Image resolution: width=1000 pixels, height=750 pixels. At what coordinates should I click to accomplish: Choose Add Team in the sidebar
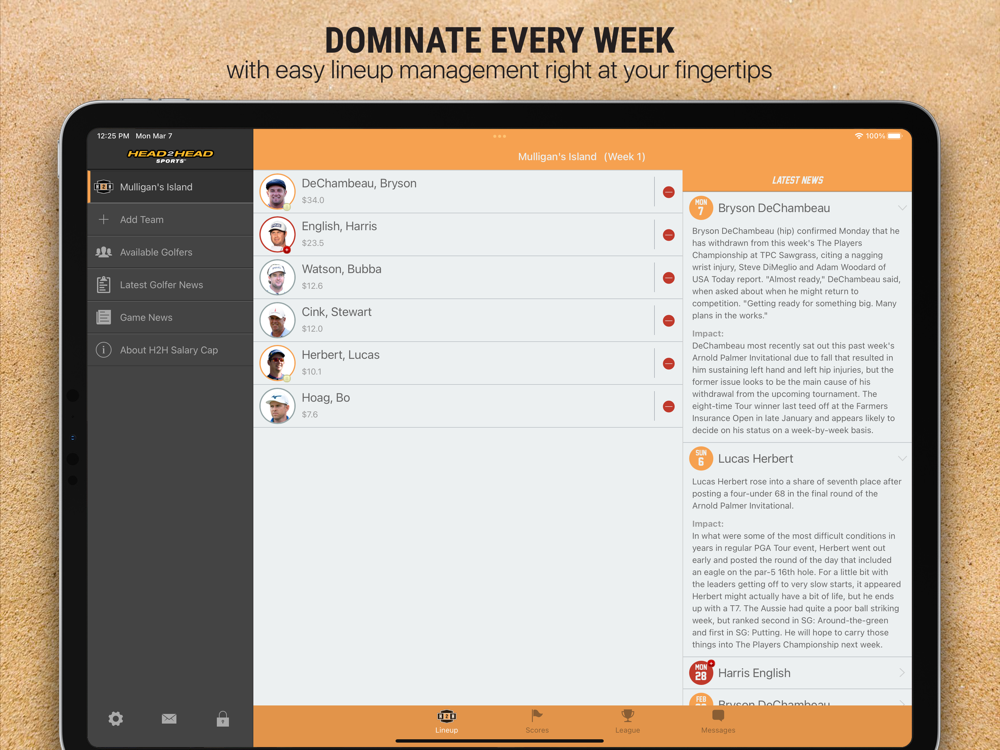170,219
